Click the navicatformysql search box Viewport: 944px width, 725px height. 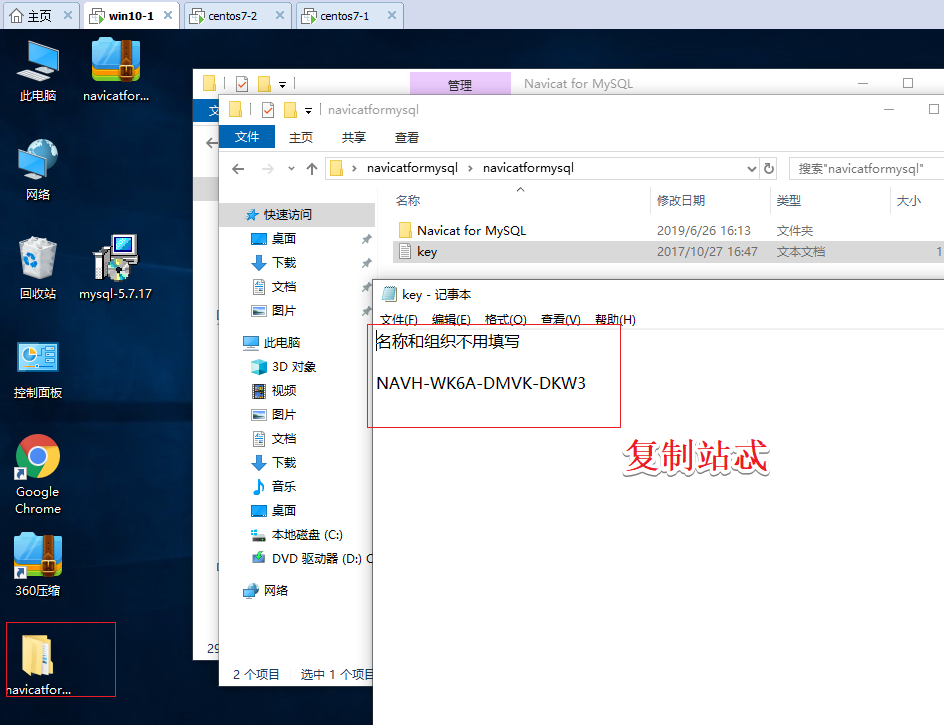[x=866, y=169]
